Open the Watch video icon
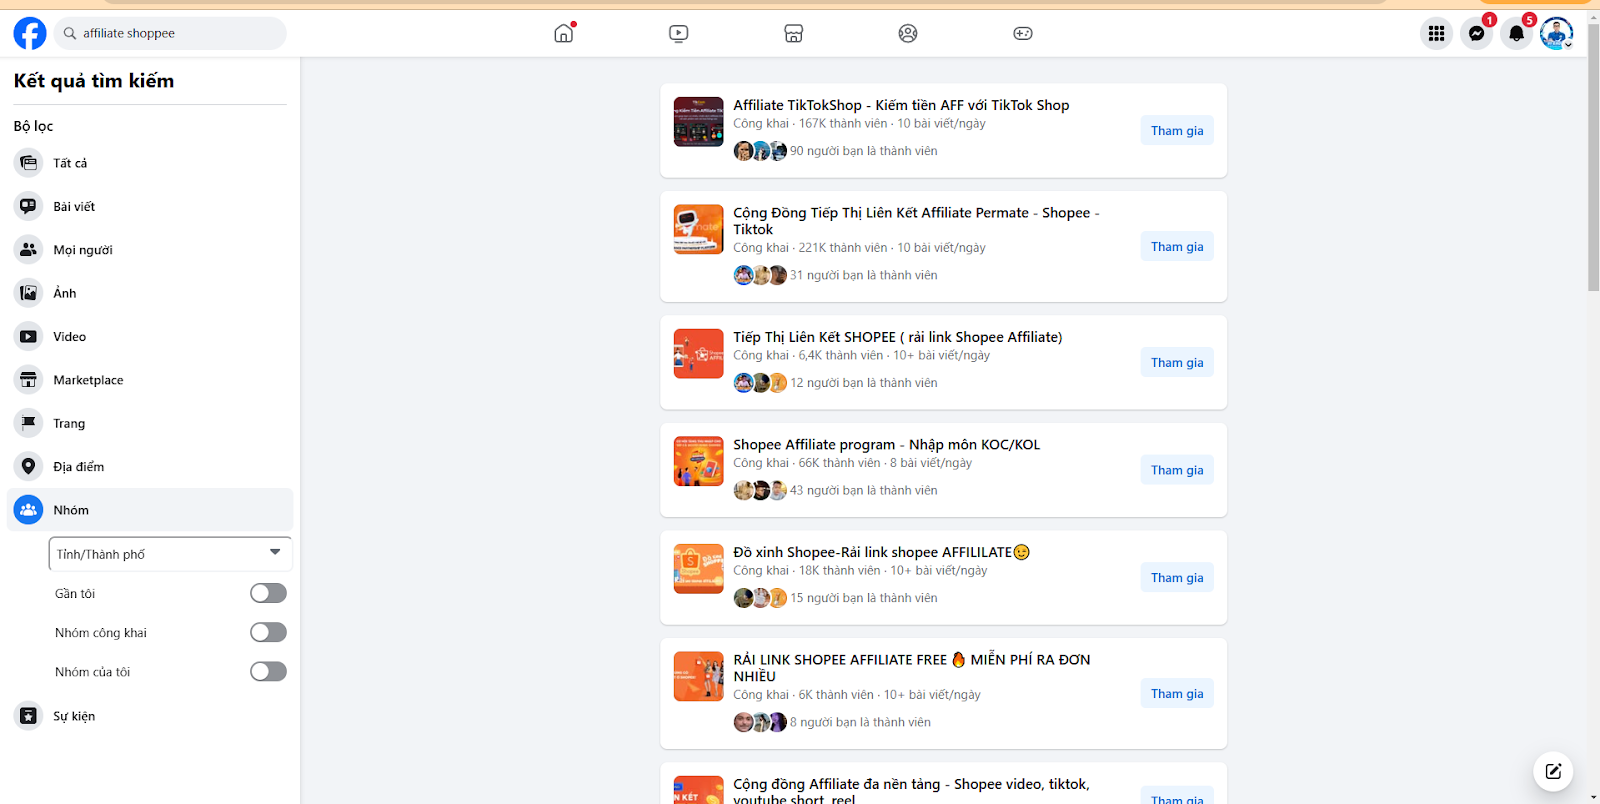Image resolution: width=1600 pixels, height=804 pixels. [679, 33]
